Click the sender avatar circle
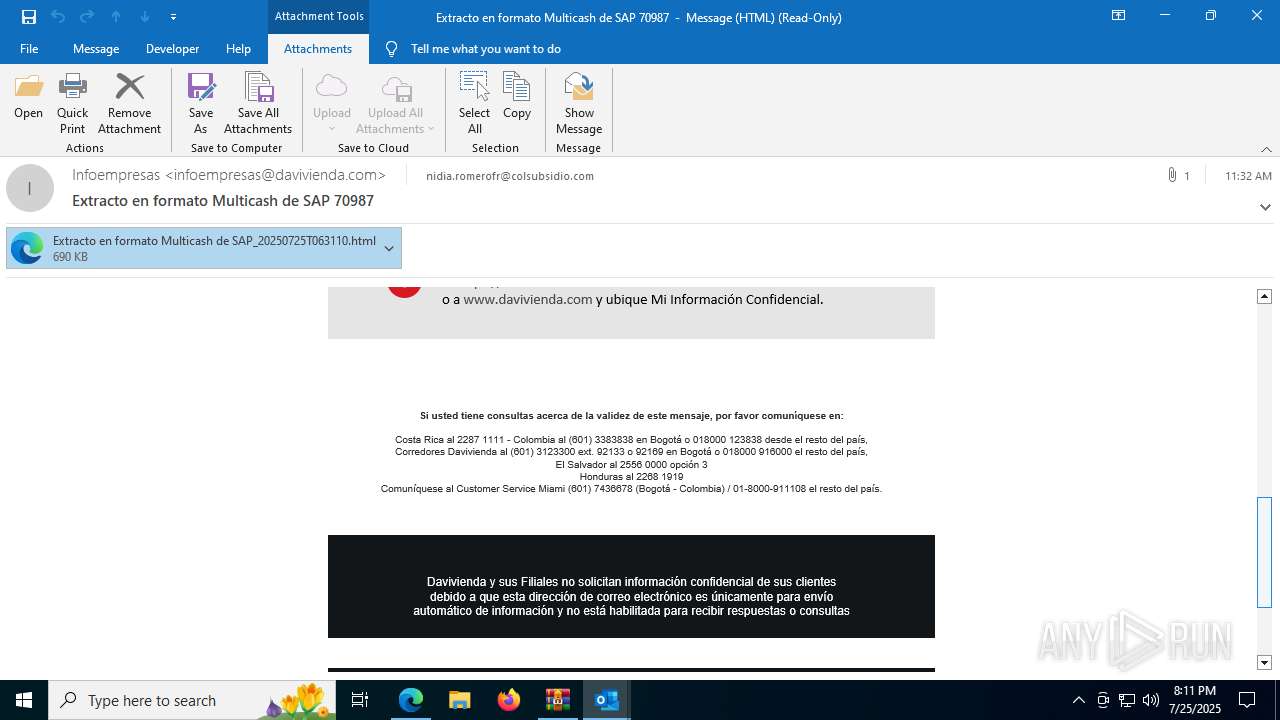1280x720 pixels. coord(30,188)
